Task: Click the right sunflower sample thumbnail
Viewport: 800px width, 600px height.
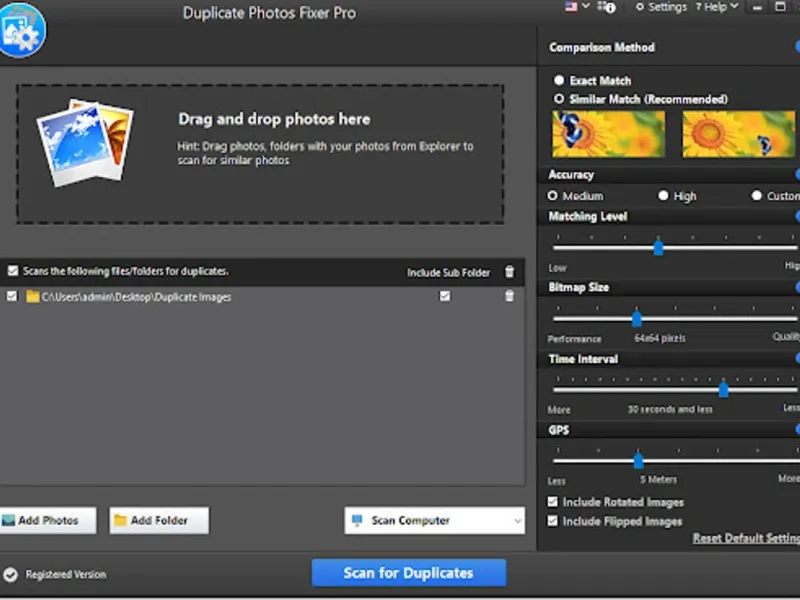Action: [739, 134]
